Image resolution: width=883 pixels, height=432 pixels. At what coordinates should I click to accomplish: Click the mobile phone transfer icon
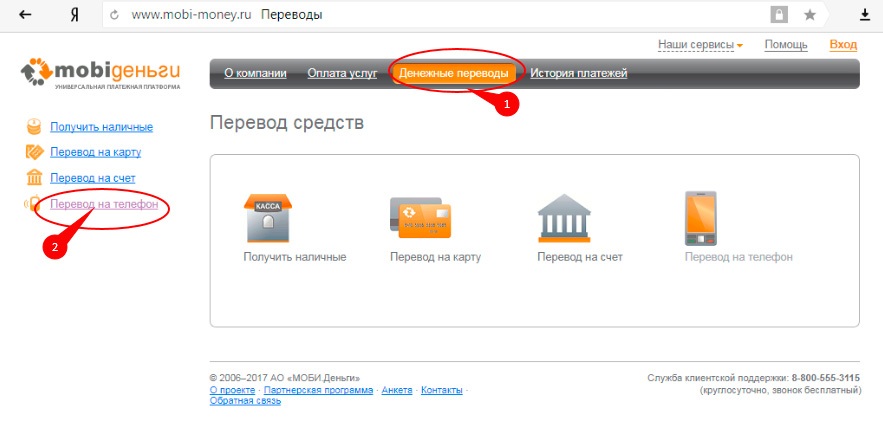(x=699, y=218)
